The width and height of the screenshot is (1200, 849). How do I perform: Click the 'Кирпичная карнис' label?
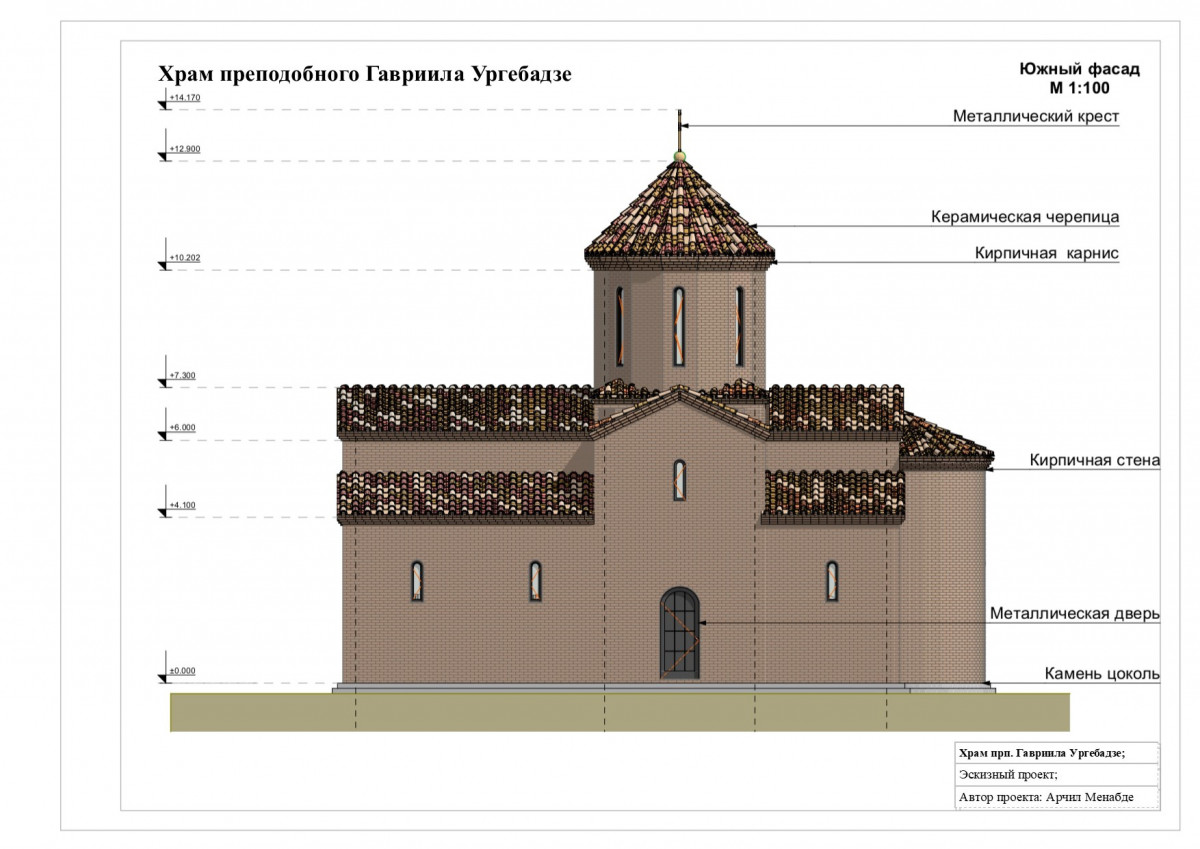(x=1047, y=254)
